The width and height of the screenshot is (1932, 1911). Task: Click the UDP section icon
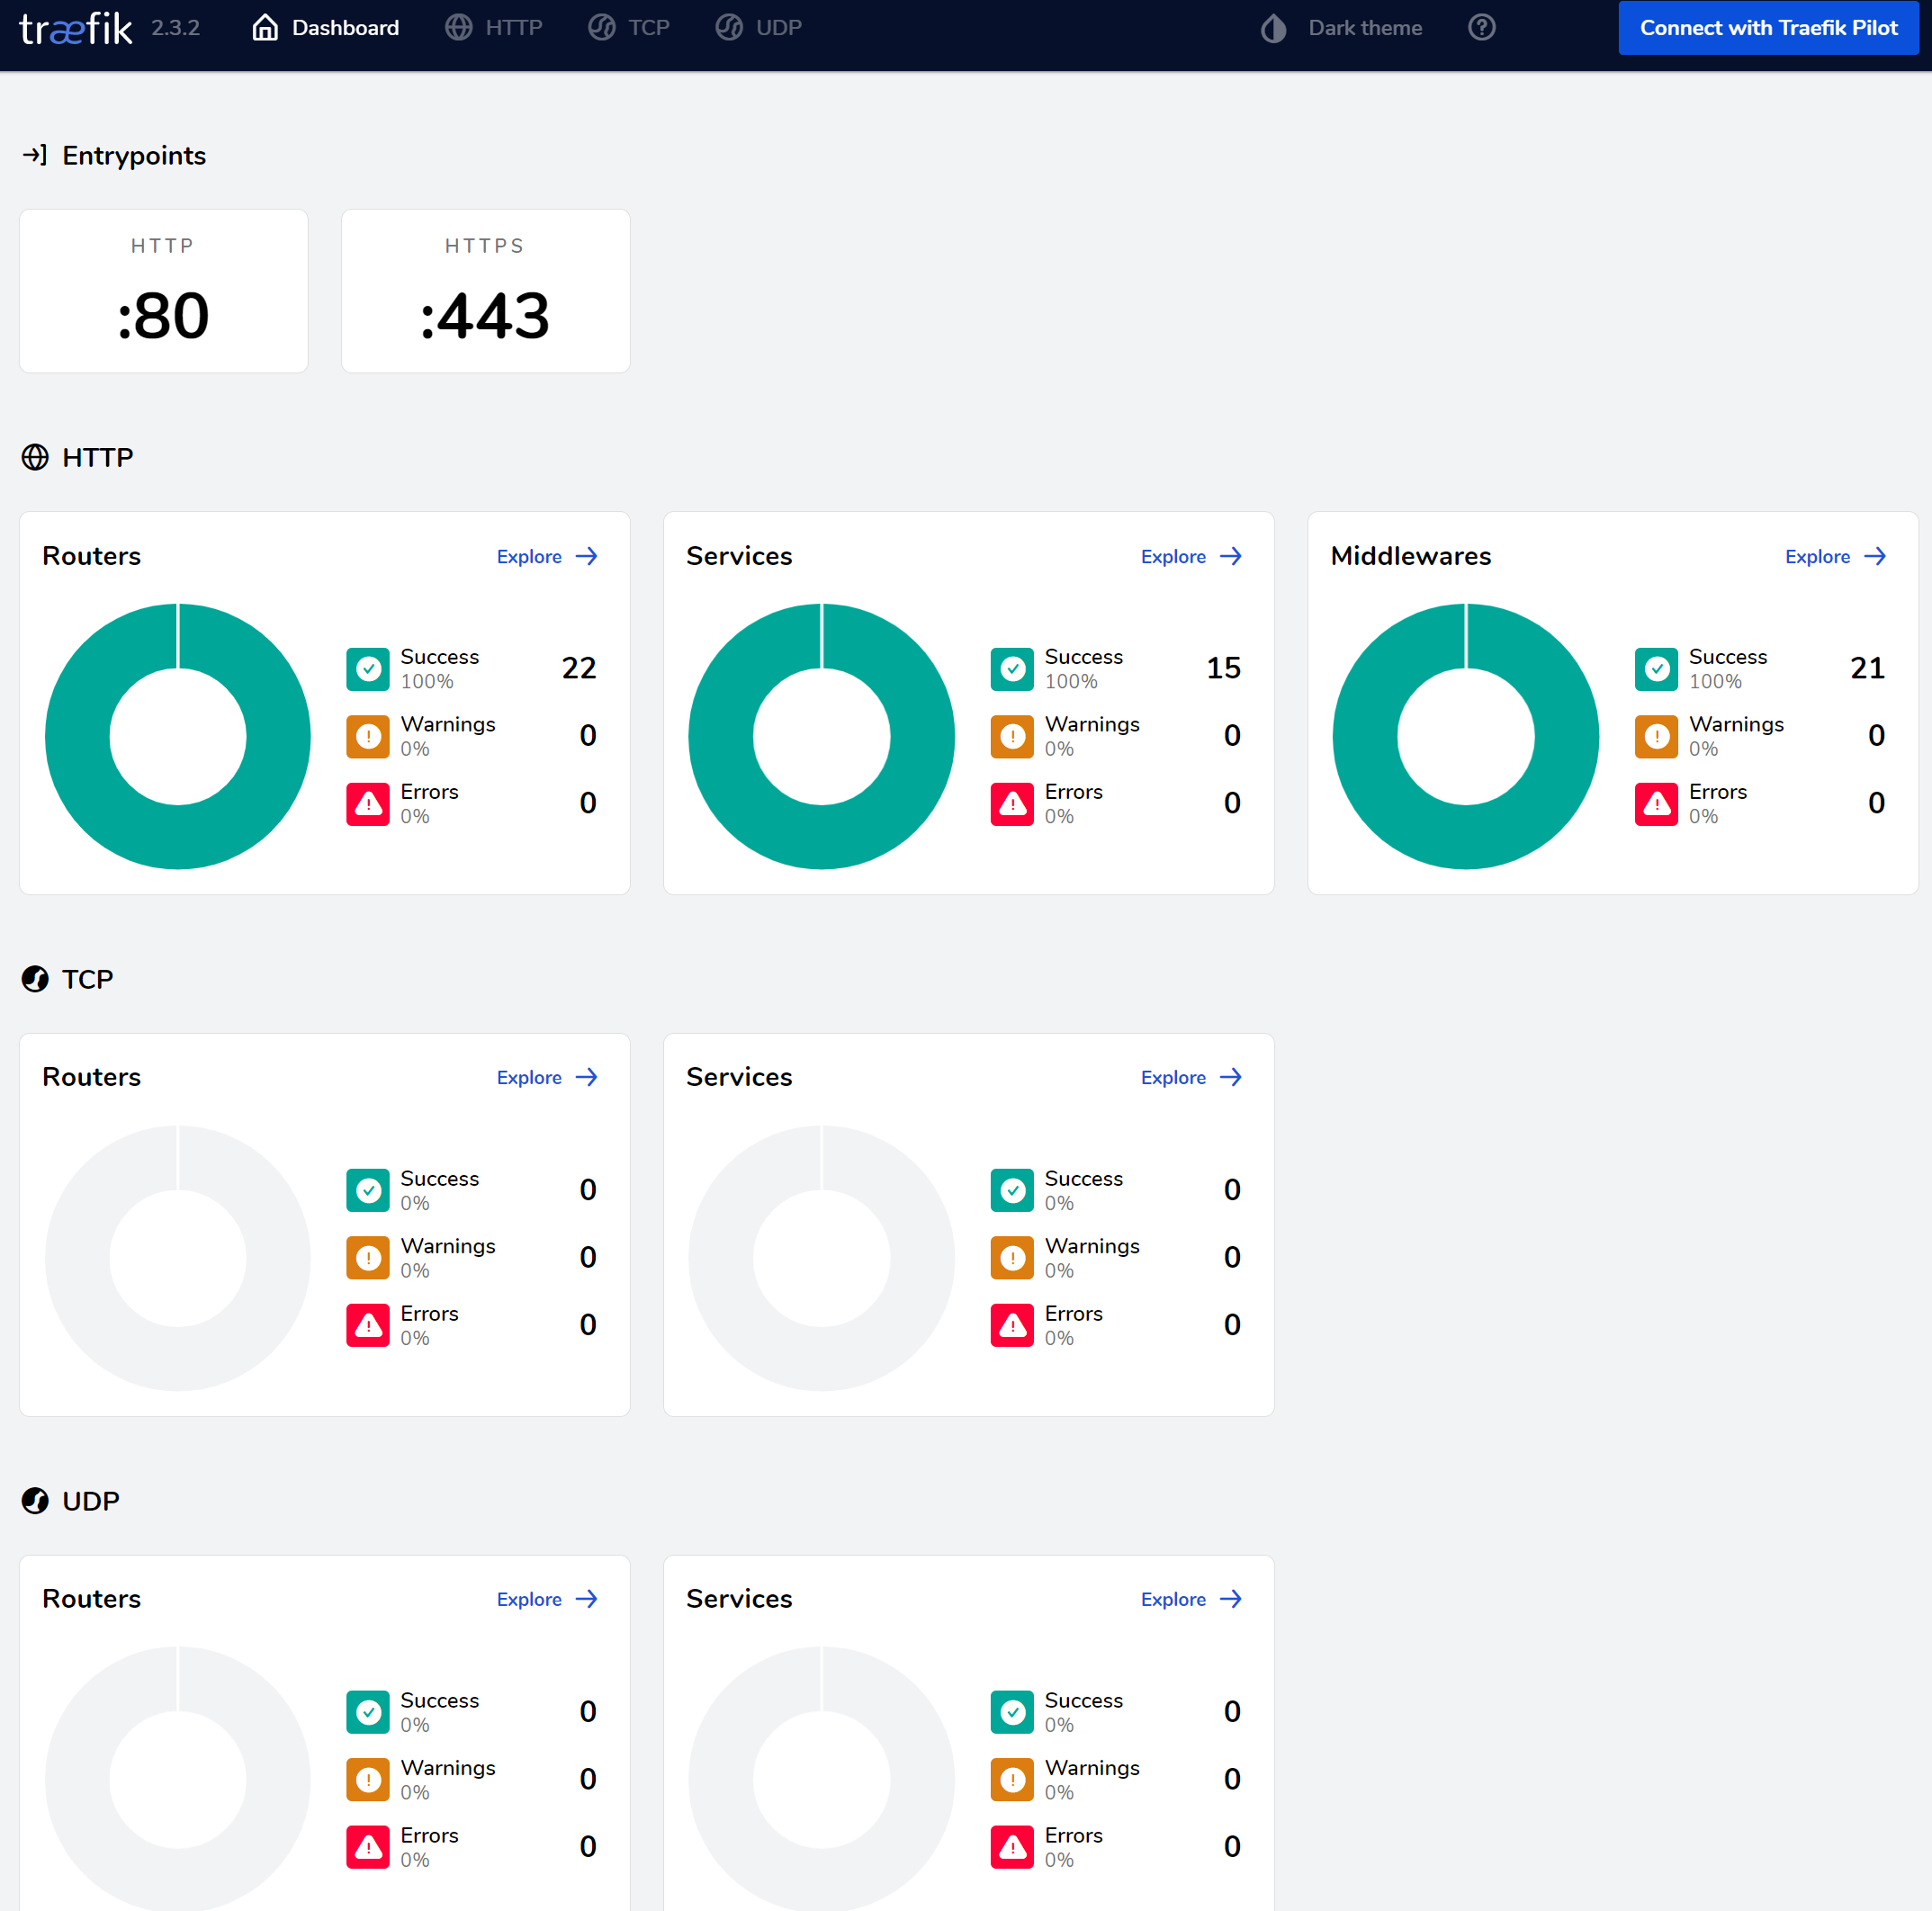(35, 1501)
